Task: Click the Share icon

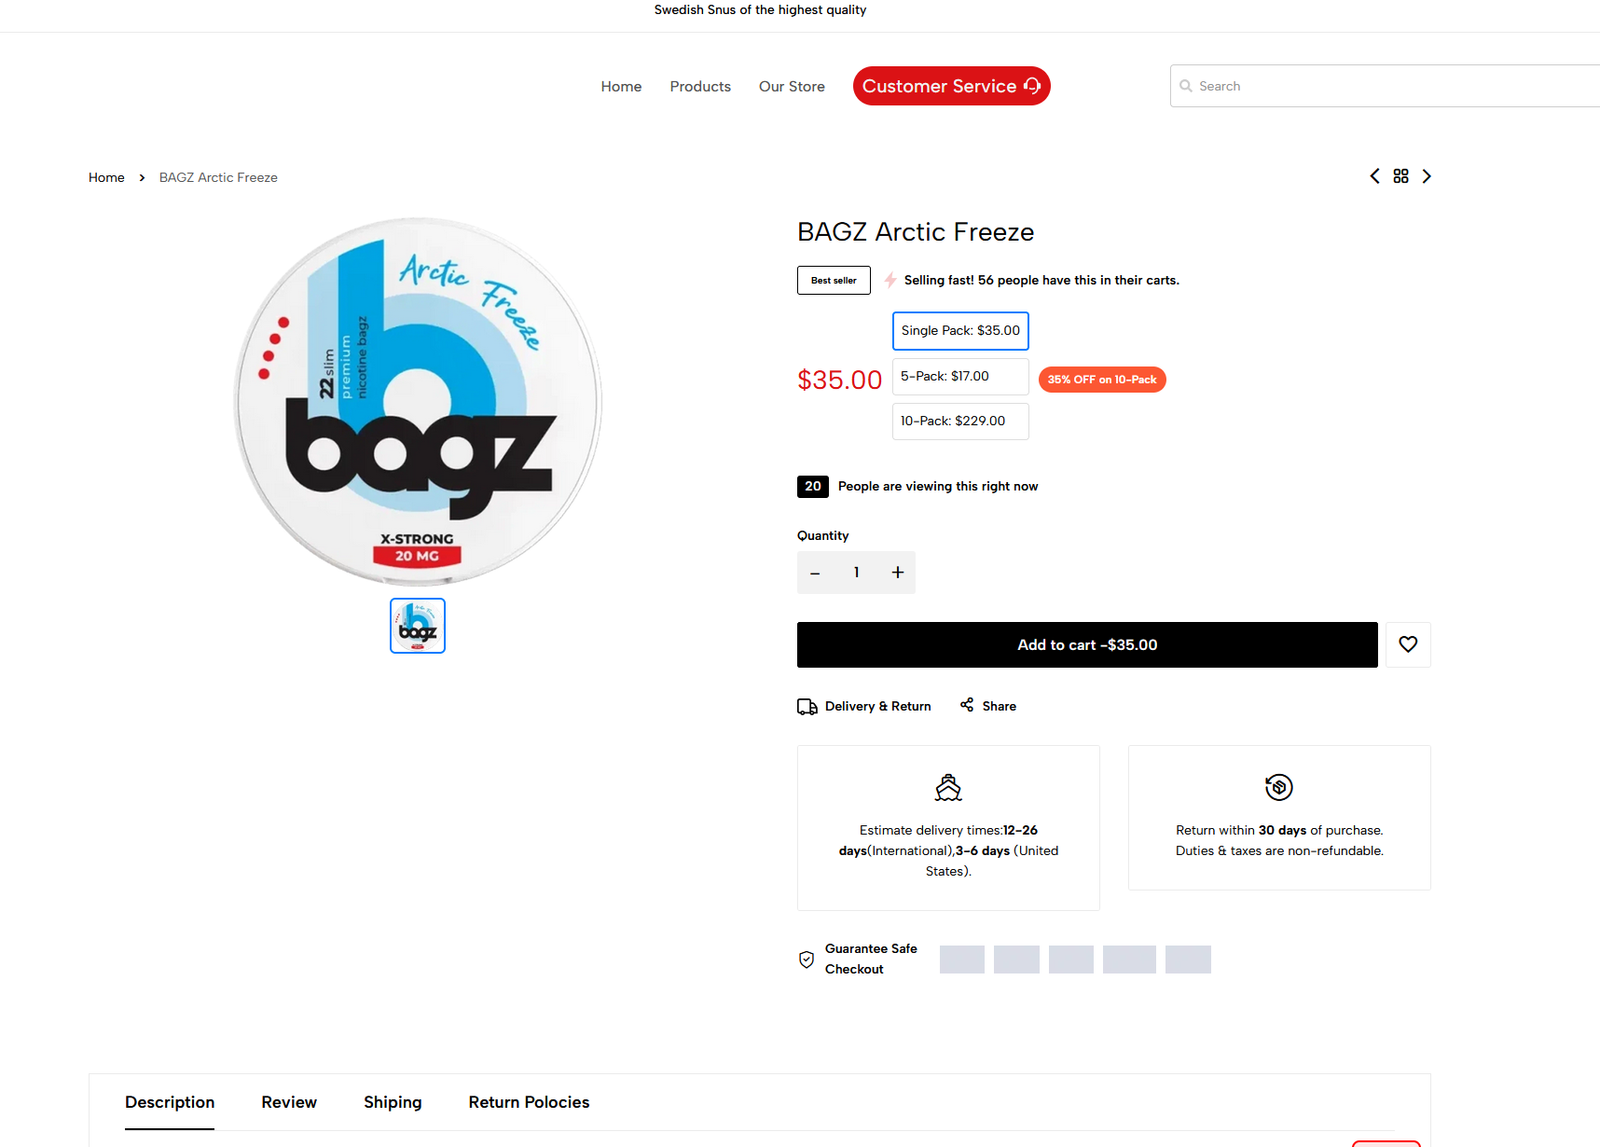Action: 965,705
